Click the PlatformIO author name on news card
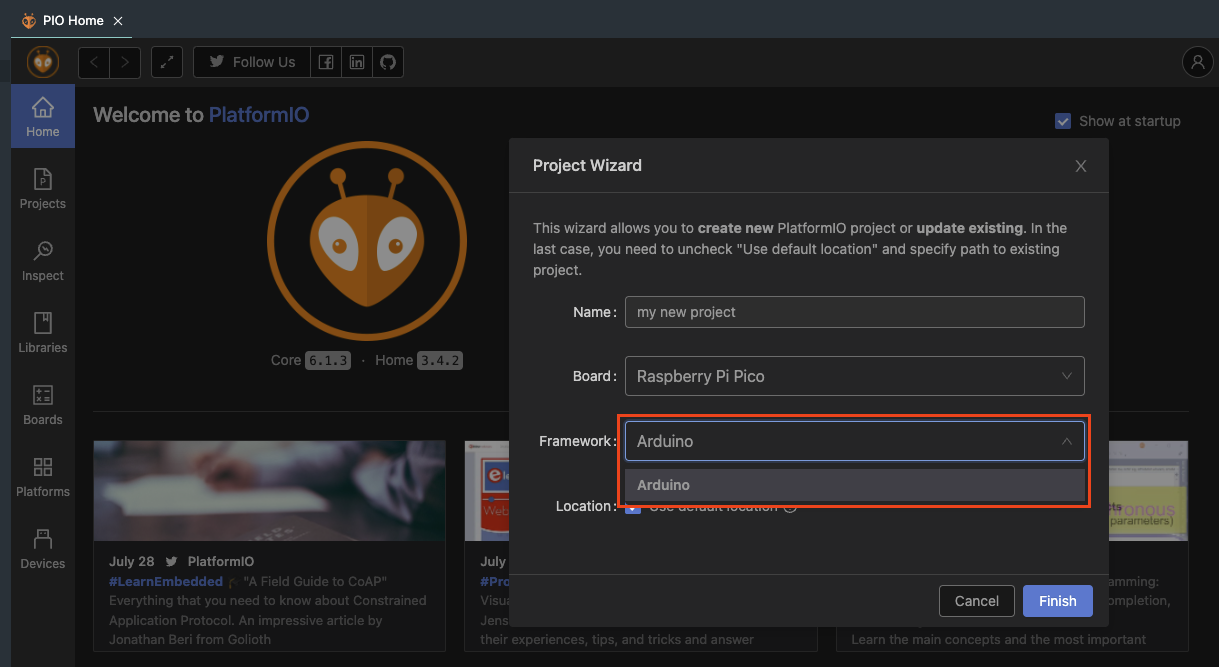Image resolution: width=1219 pixels, height=667 pixels. (x=221, y=562)
